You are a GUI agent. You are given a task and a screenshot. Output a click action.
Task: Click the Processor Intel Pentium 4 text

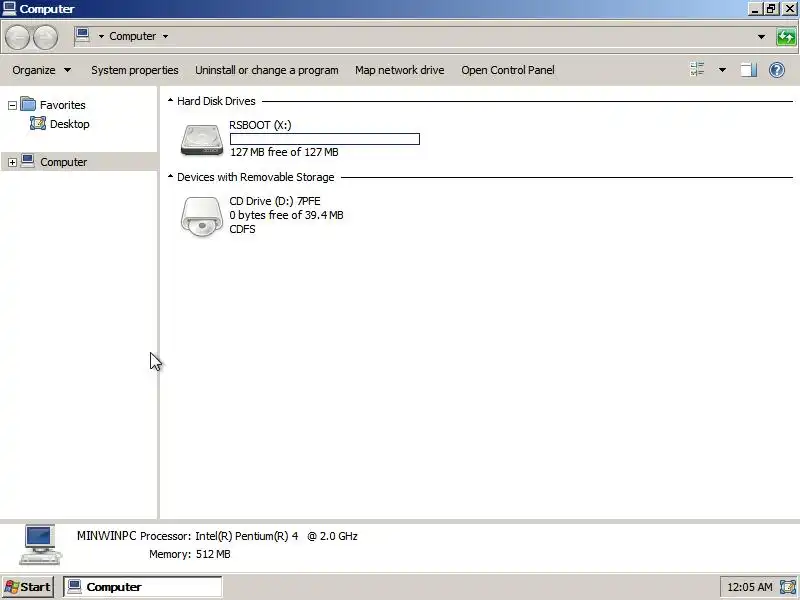(248, 536)
